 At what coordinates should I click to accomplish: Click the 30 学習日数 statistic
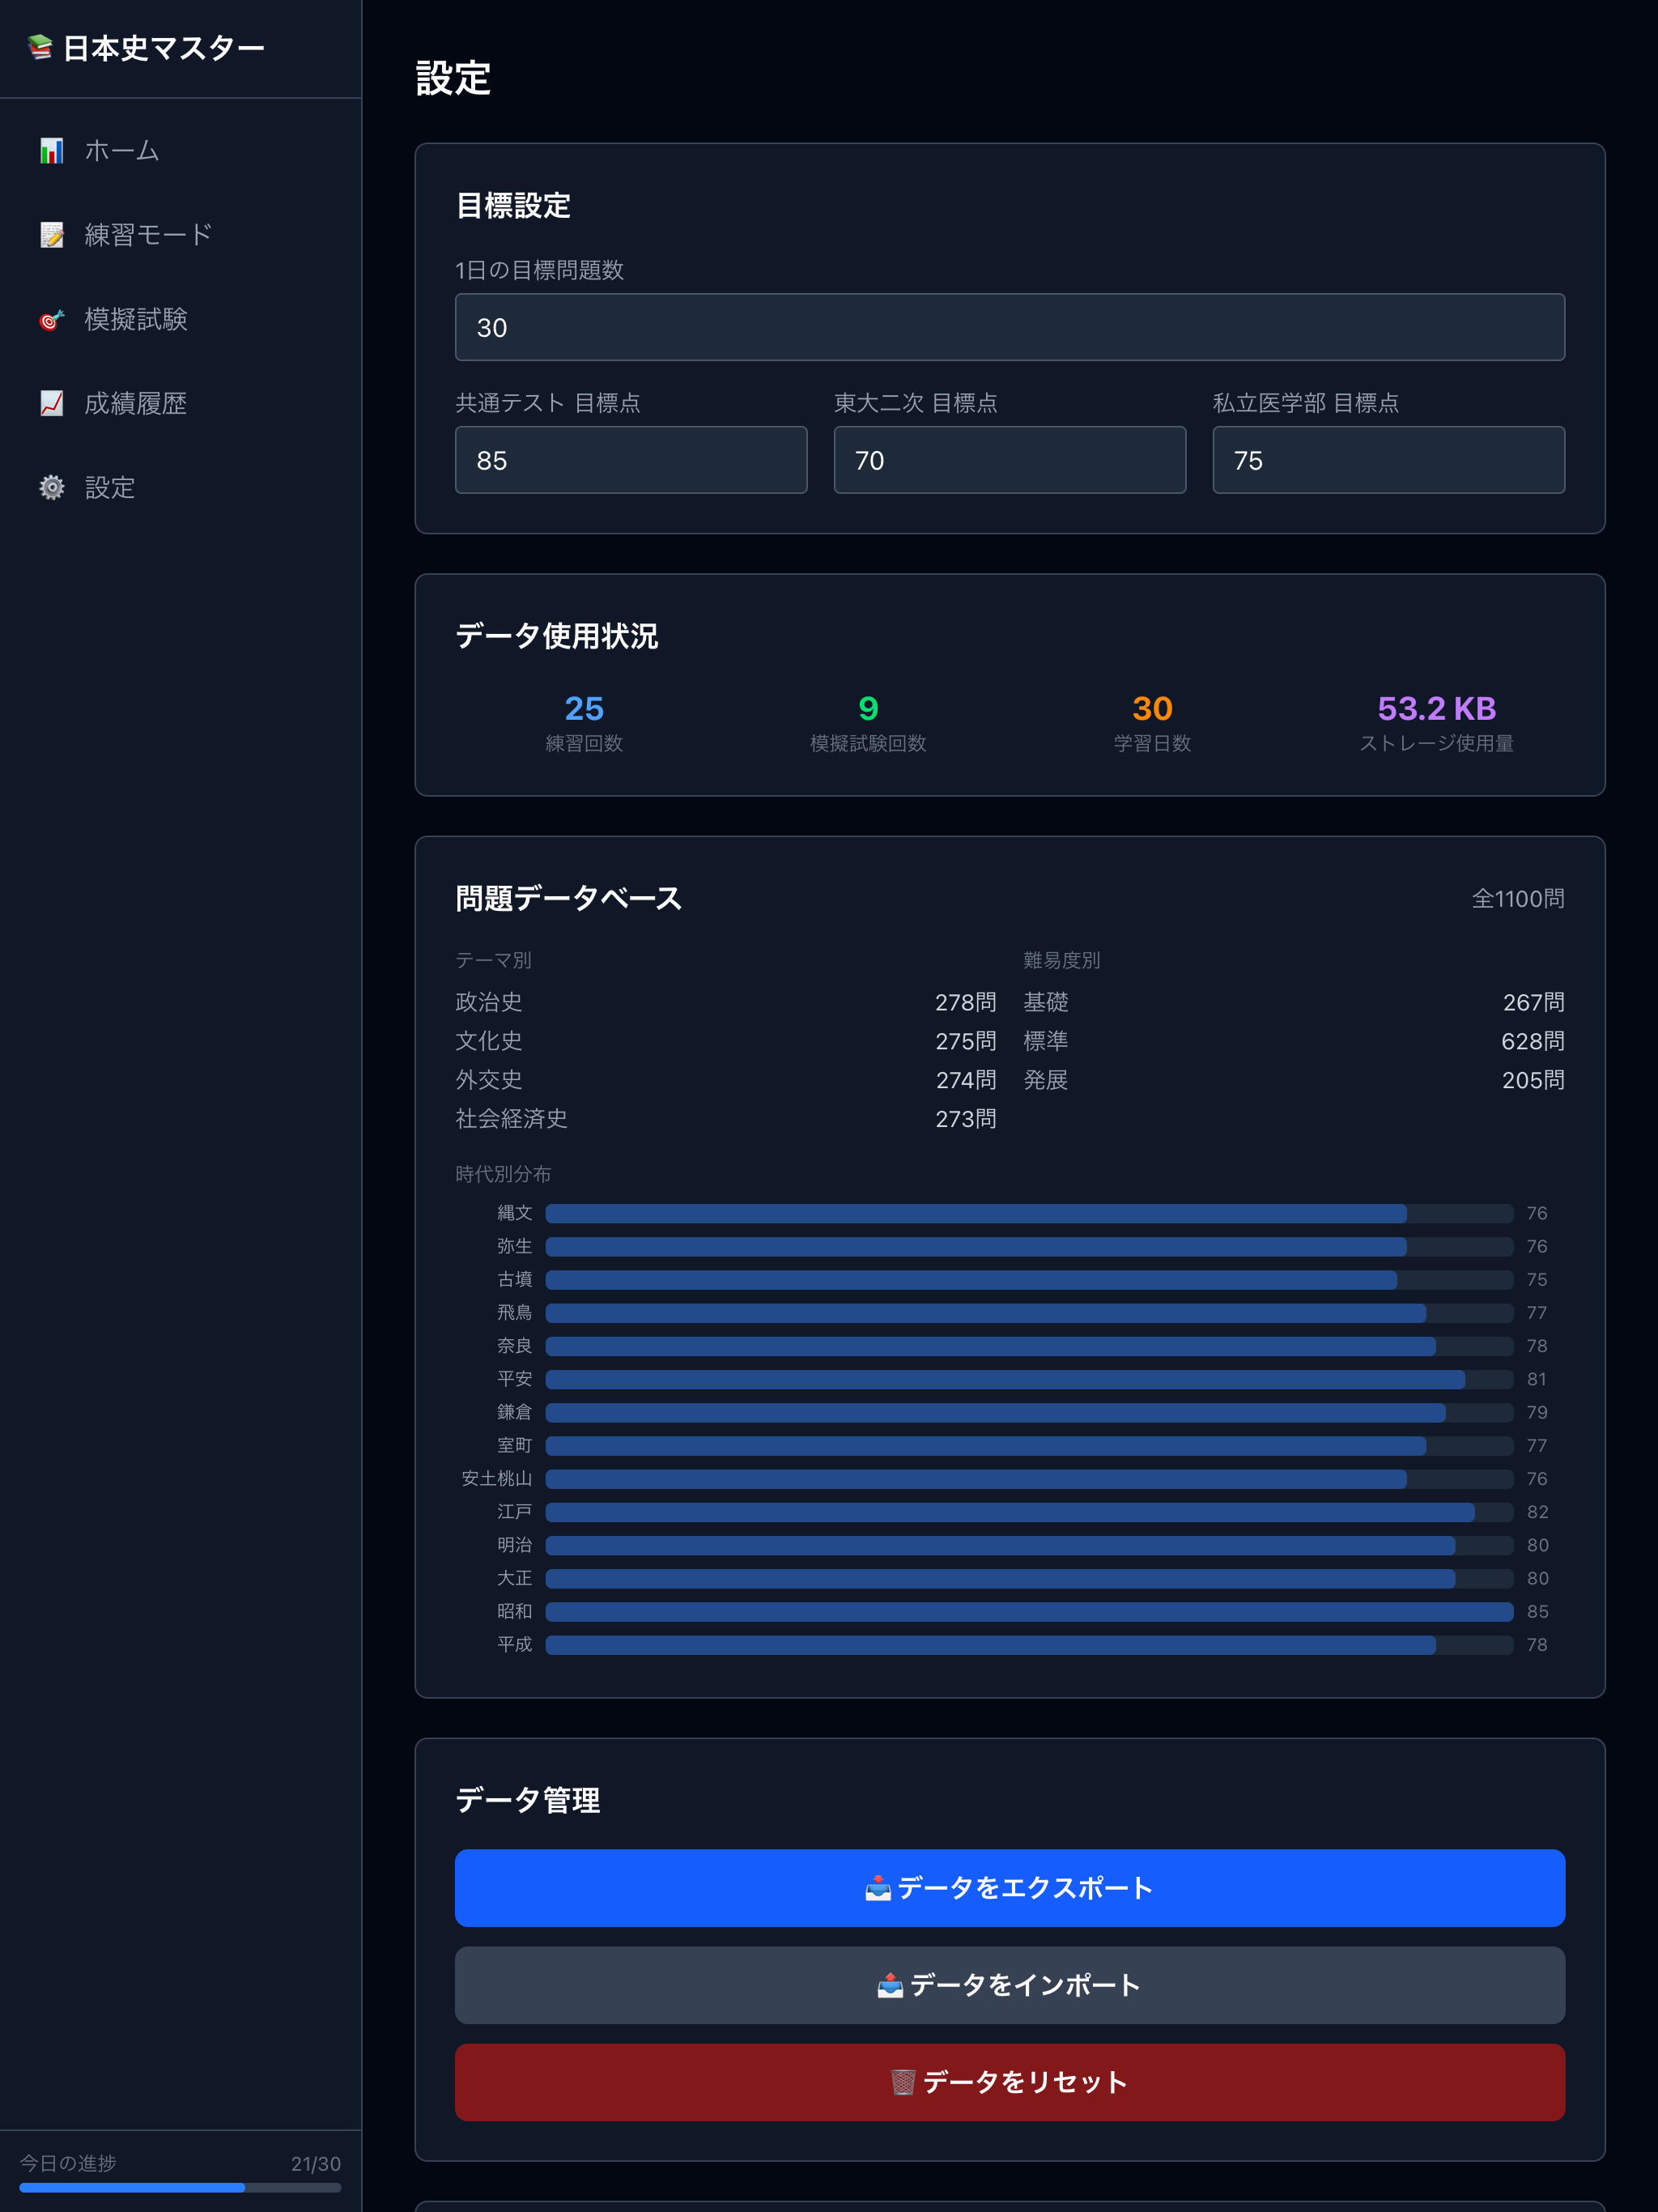(1152, 722)
